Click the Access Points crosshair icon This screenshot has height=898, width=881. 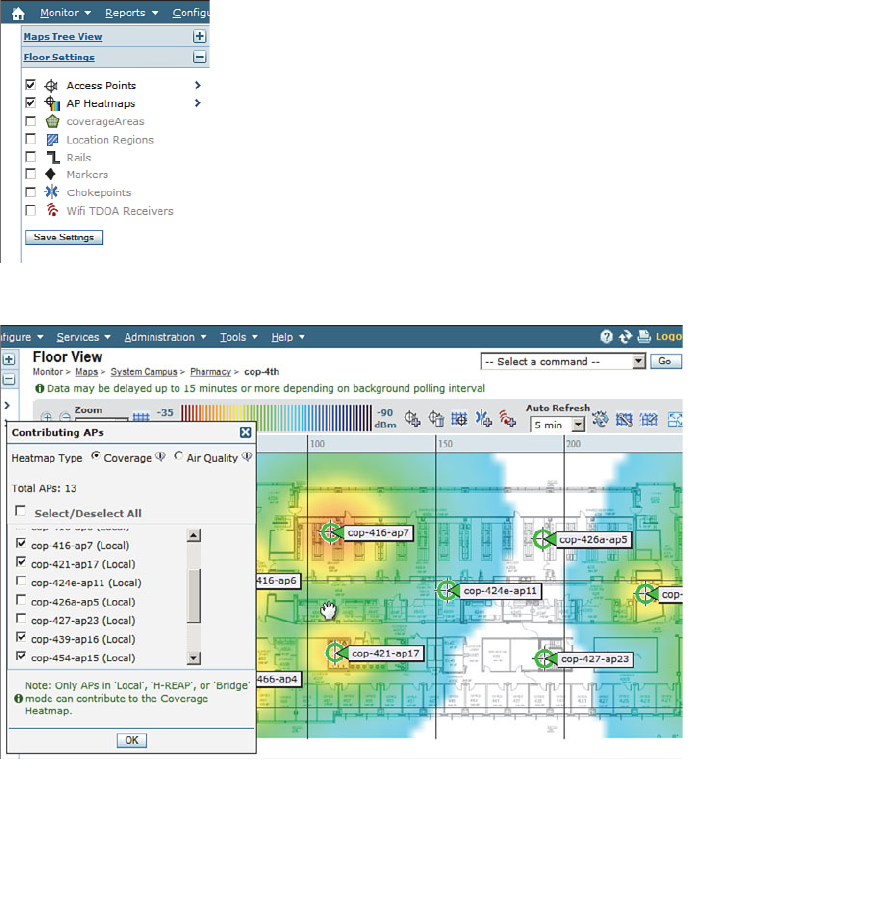(52, 86)
